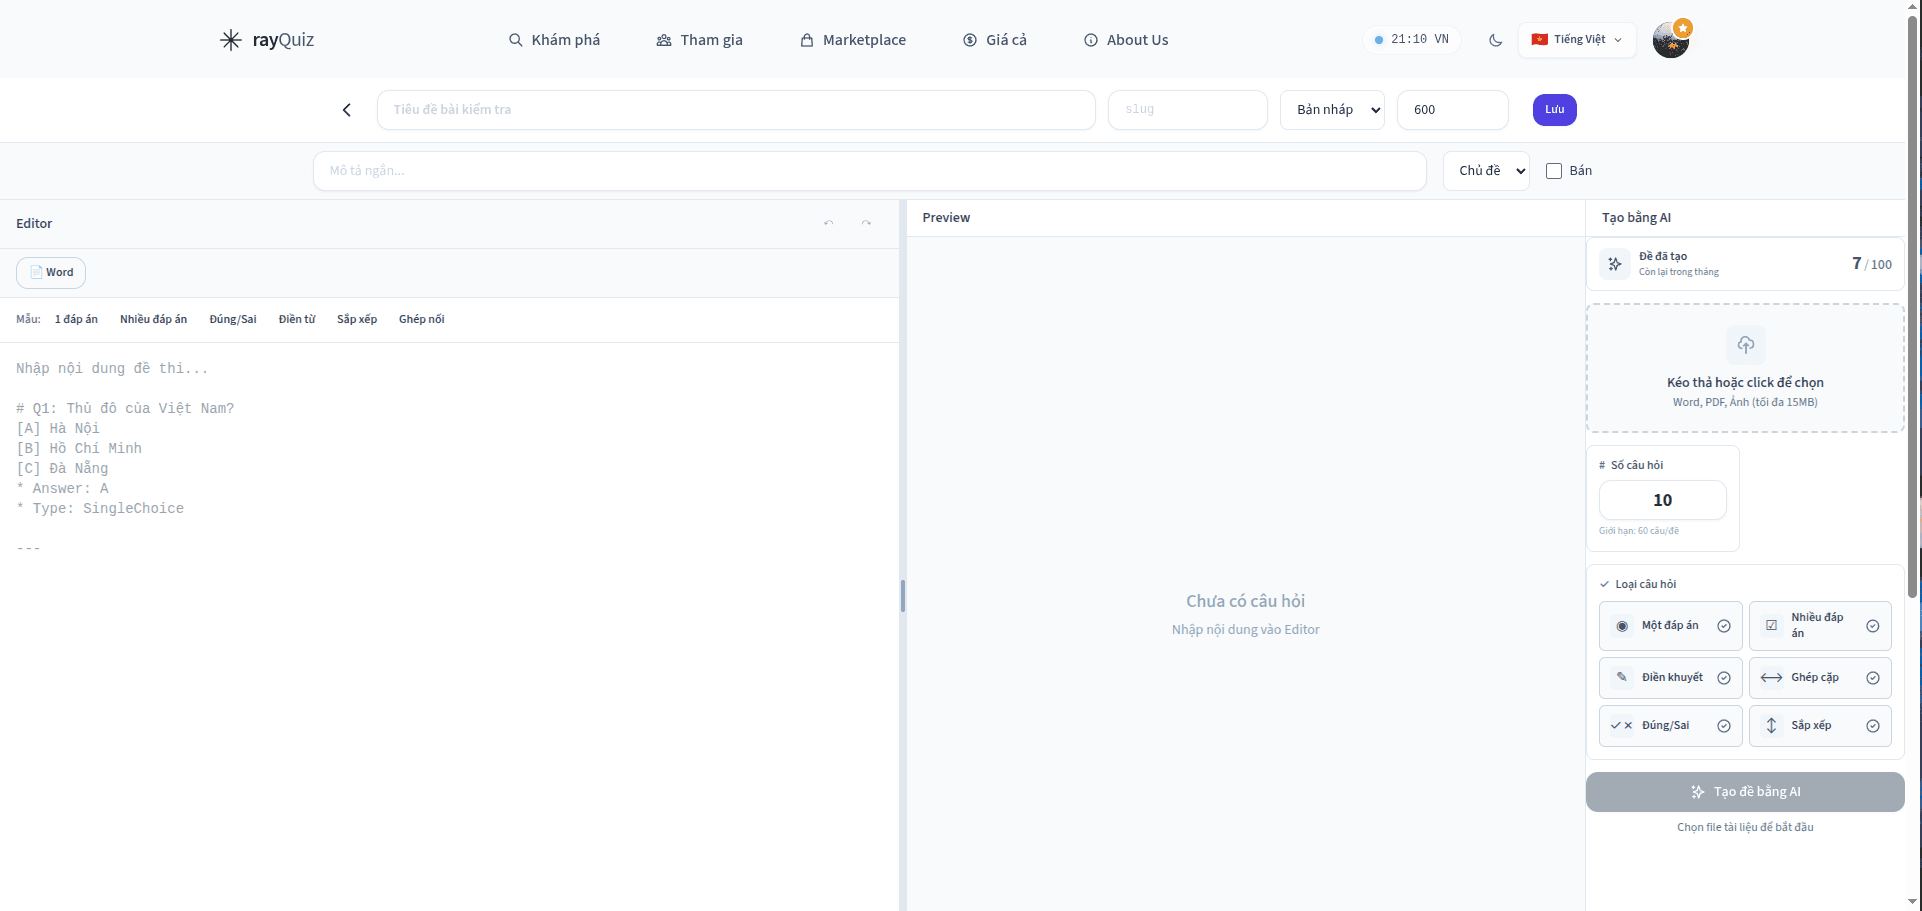Insert the Sắp xếp template in editor

pos(357,319)
